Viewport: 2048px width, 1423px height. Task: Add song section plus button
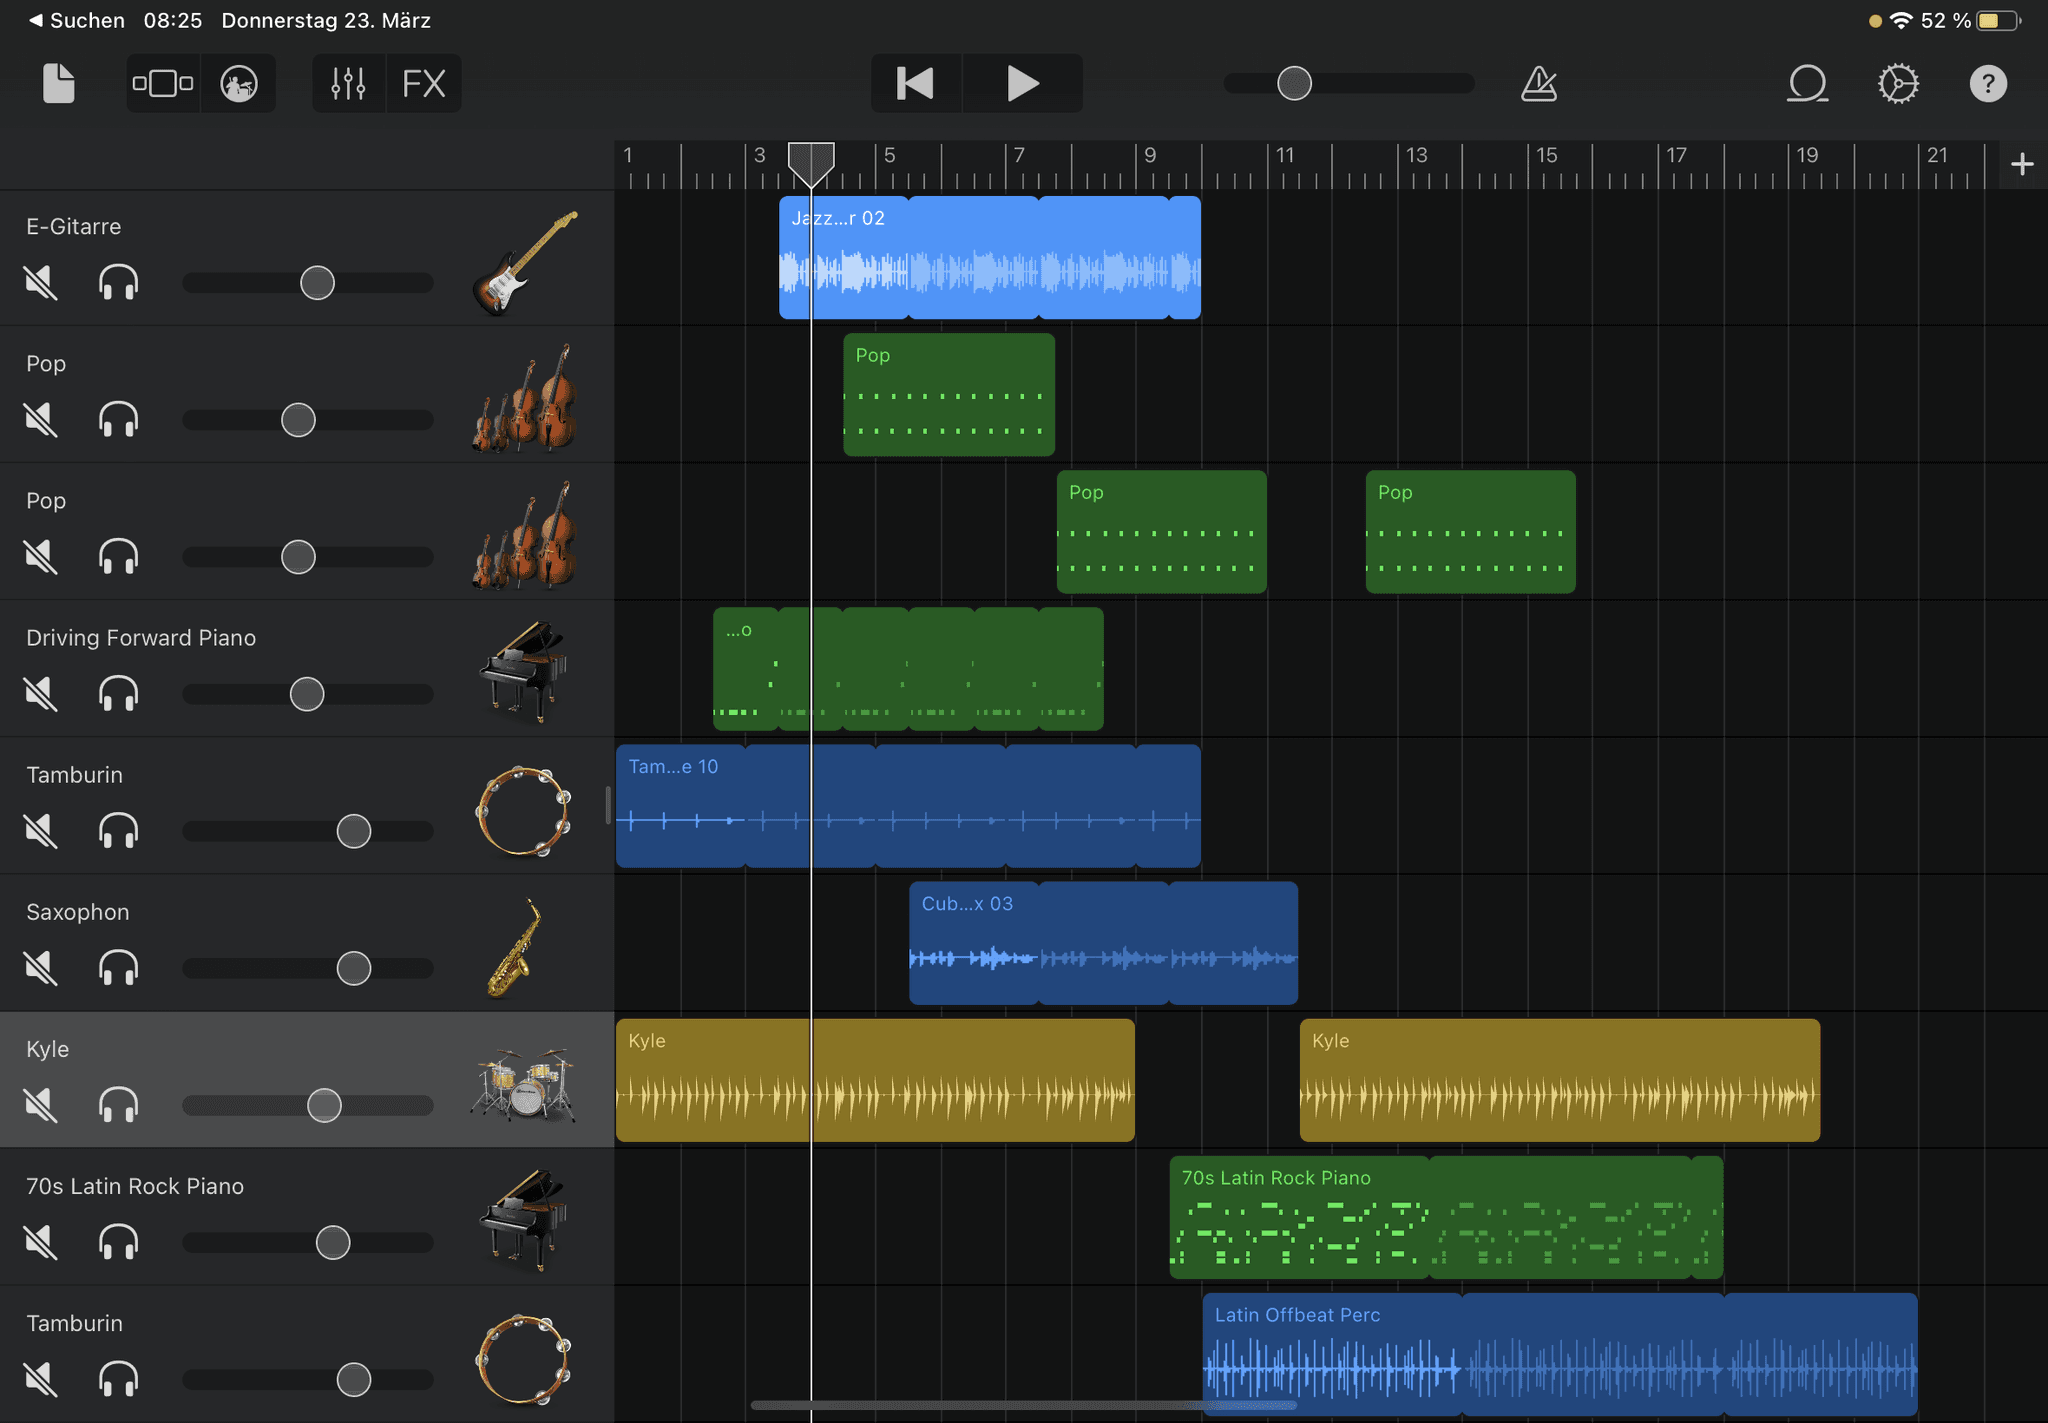pyautogui.click(x=2021, y=164)
